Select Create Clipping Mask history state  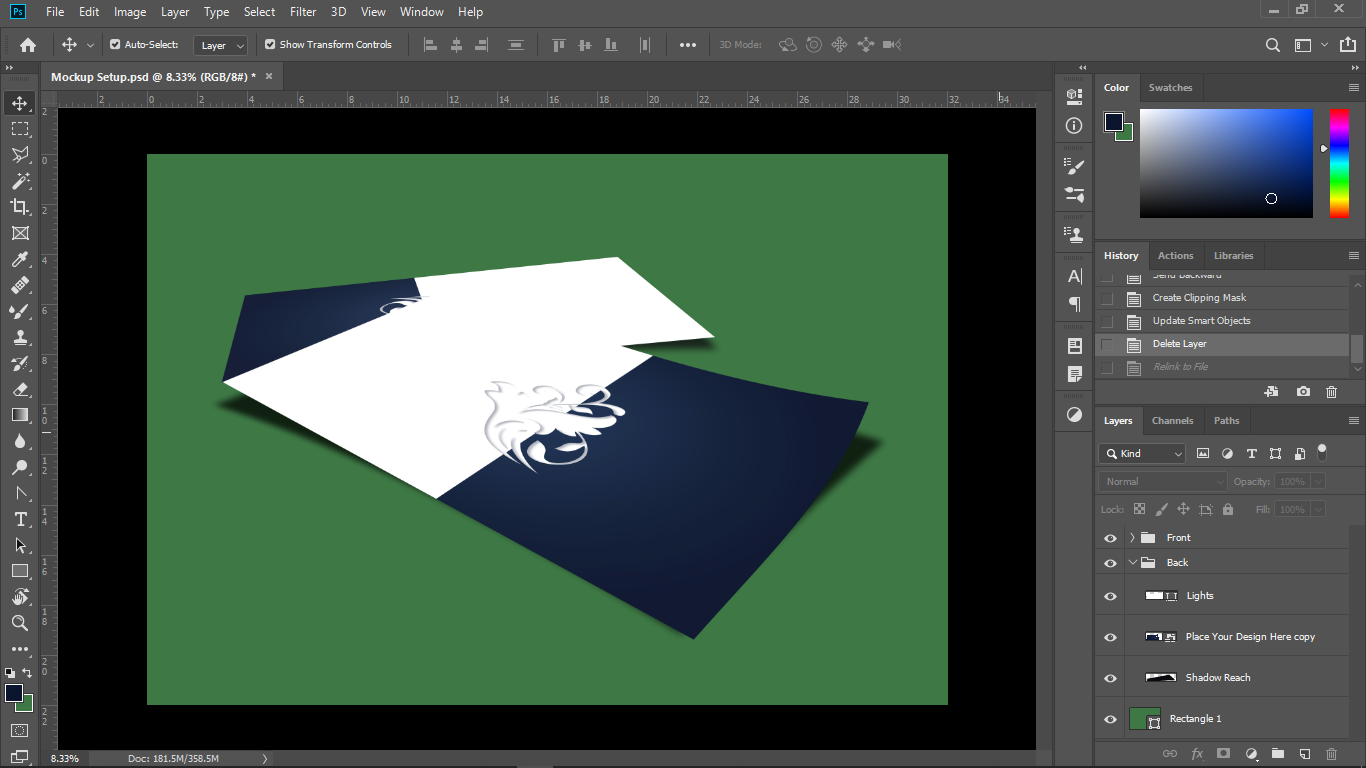tap(1199, 298)
